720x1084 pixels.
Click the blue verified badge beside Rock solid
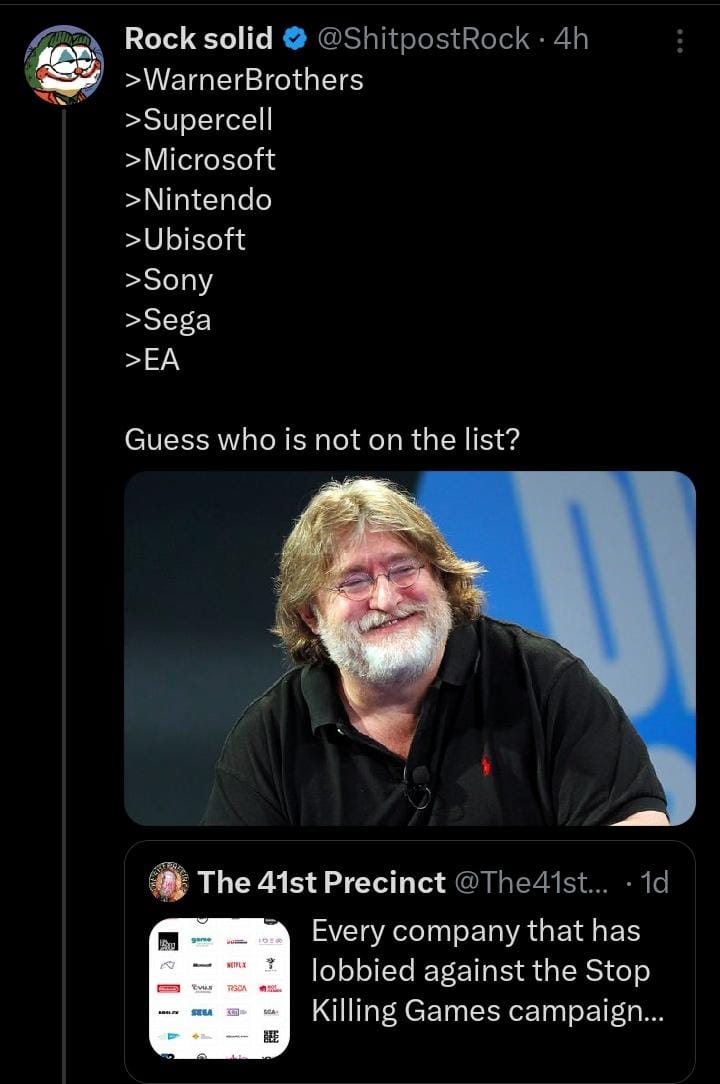(x=294, y=40)
